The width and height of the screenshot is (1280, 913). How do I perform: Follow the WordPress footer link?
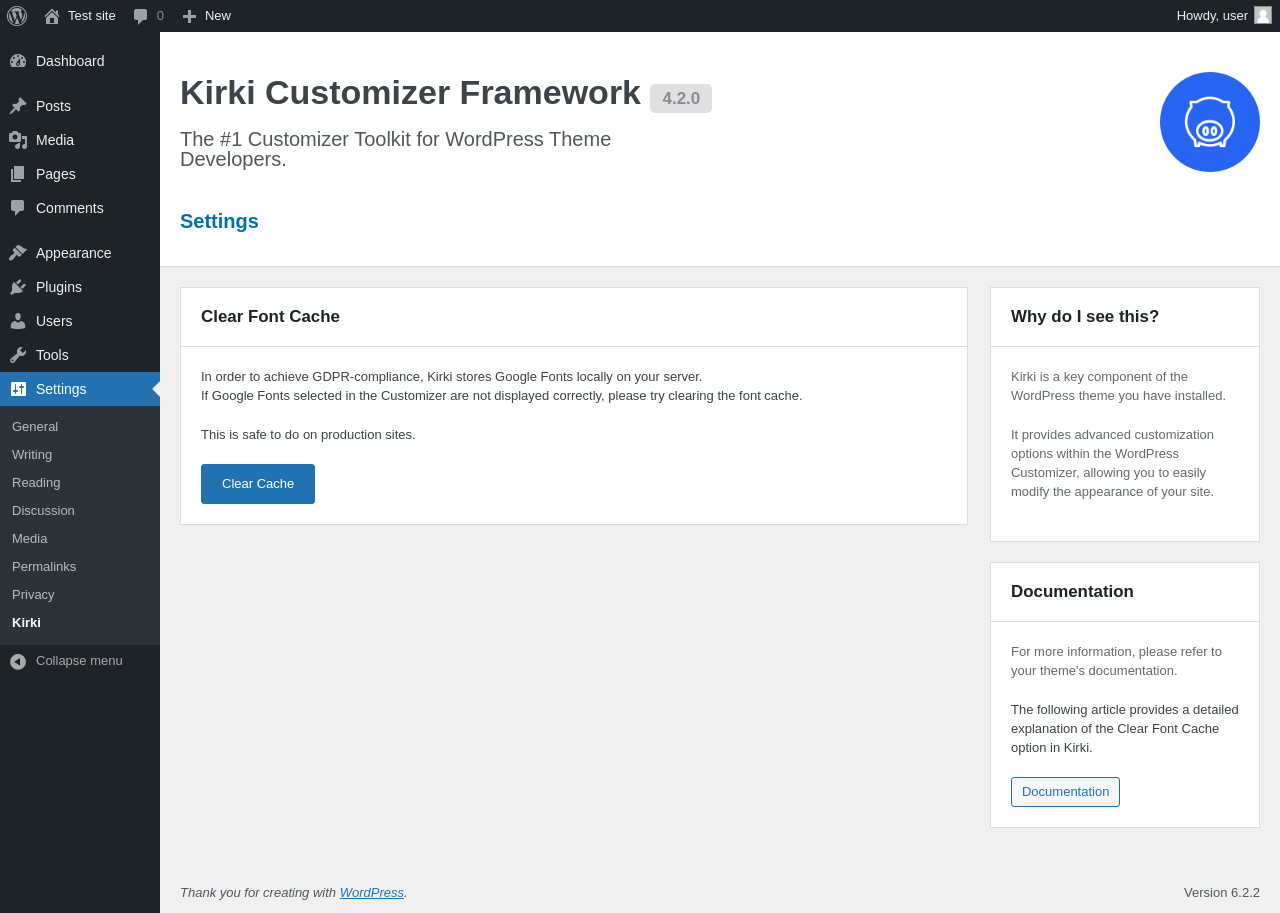[371, 892]
